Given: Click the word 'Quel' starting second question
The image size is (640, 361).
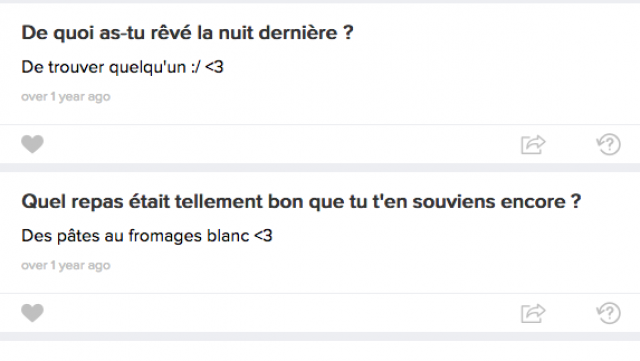Looking at the screenshot, I should tap(44, 202).
